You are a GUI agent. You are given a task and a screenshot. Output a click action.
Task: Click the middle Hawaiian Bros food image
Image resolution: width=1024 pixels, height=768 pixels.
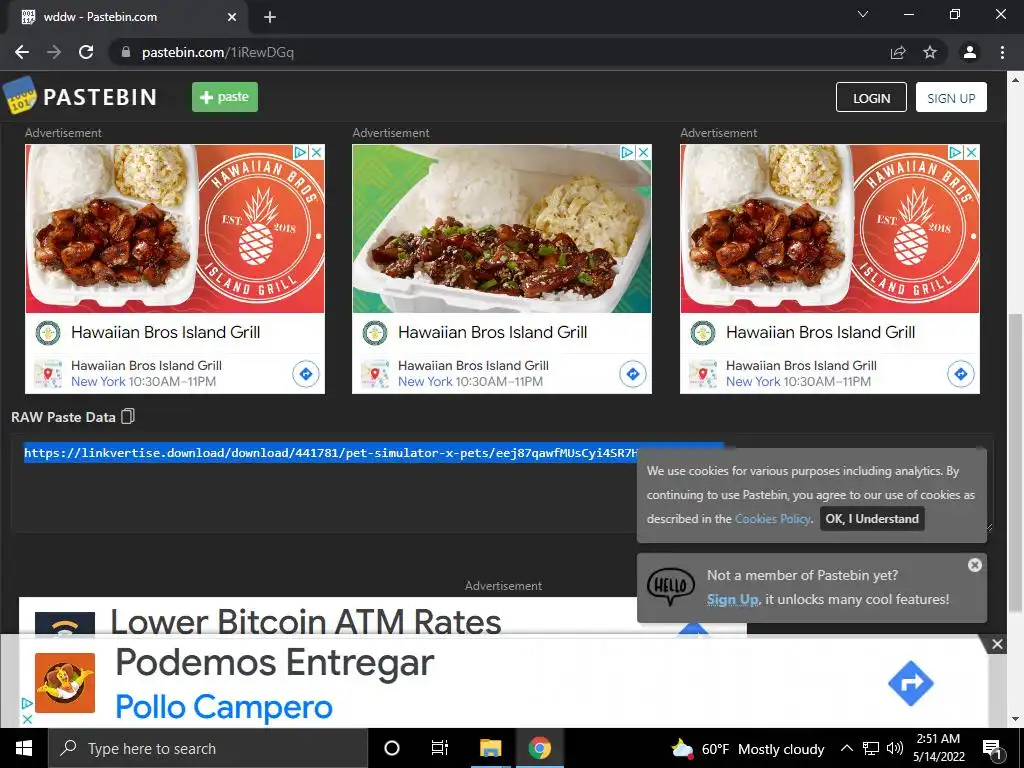coord(502,229)
